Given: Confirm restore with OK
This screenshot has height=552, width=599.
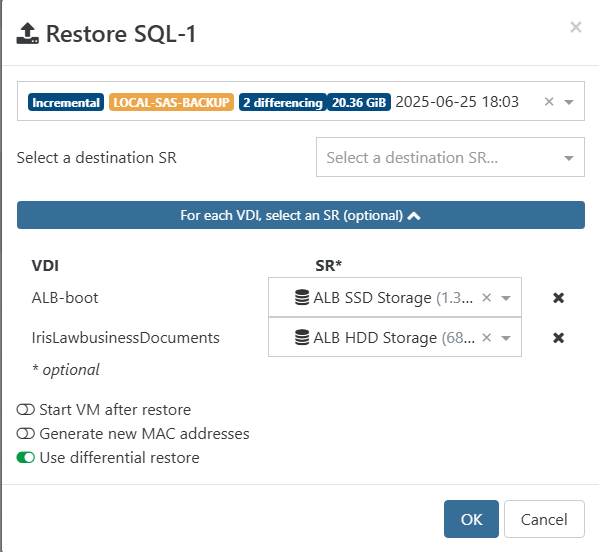Looking at the screenshot, I should click(x=471, y=519).
